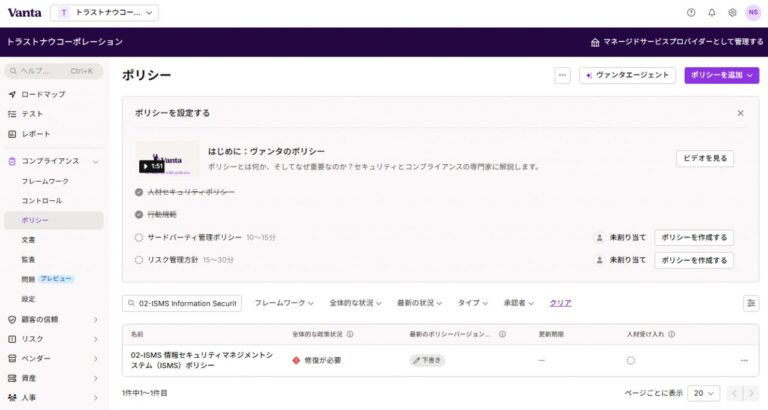Screen dimensions: 768x410
Task: Click the building icon beside マネージドサービスプロバイダー
Action: tap(595, 42)
